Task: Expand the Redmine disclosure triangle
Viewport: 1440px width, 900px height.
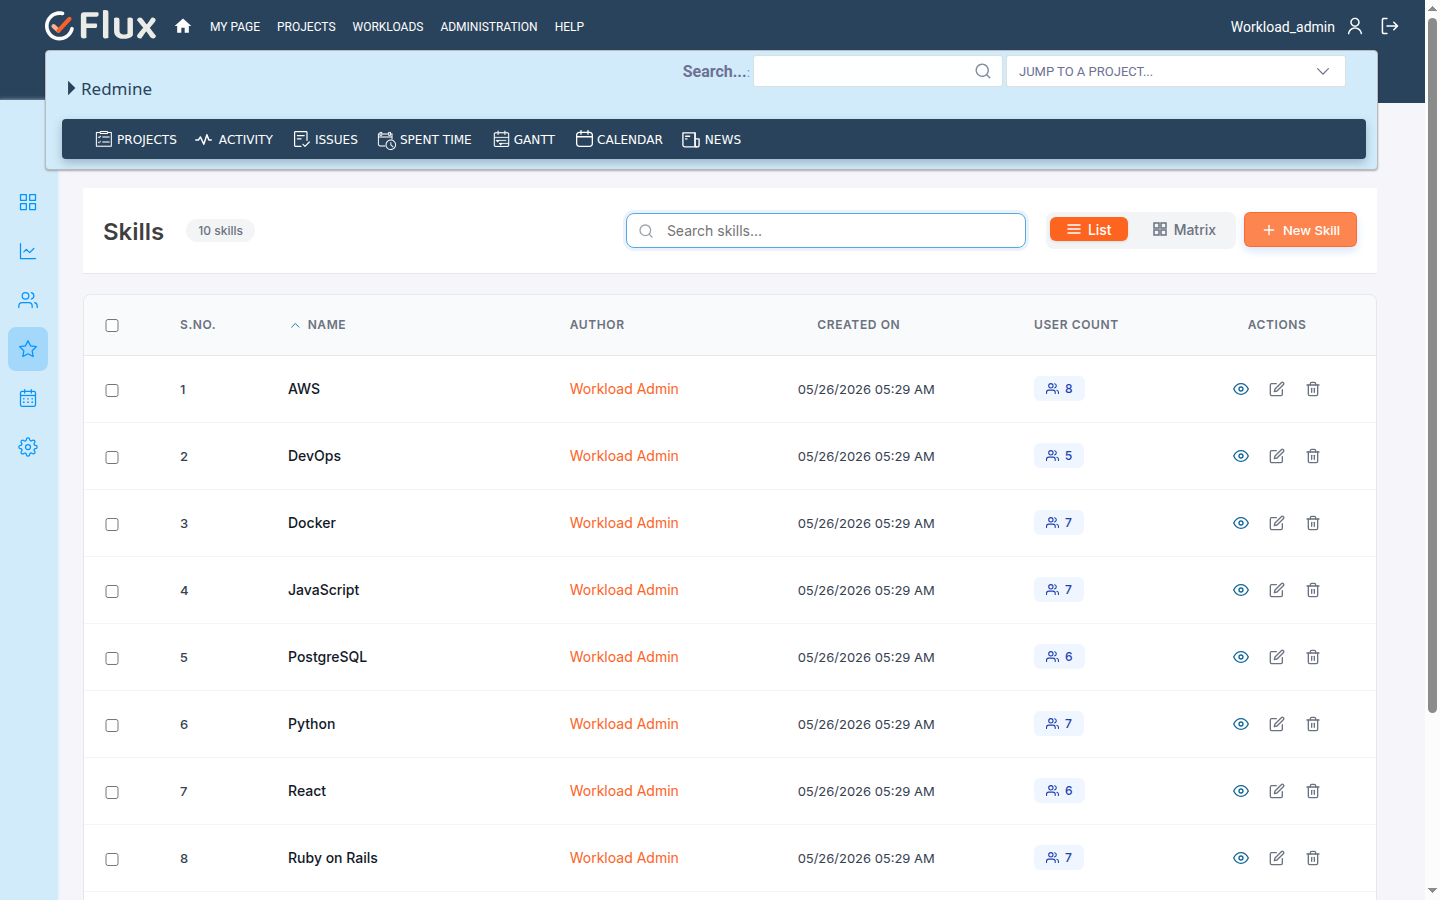Action: pos(71,88)
